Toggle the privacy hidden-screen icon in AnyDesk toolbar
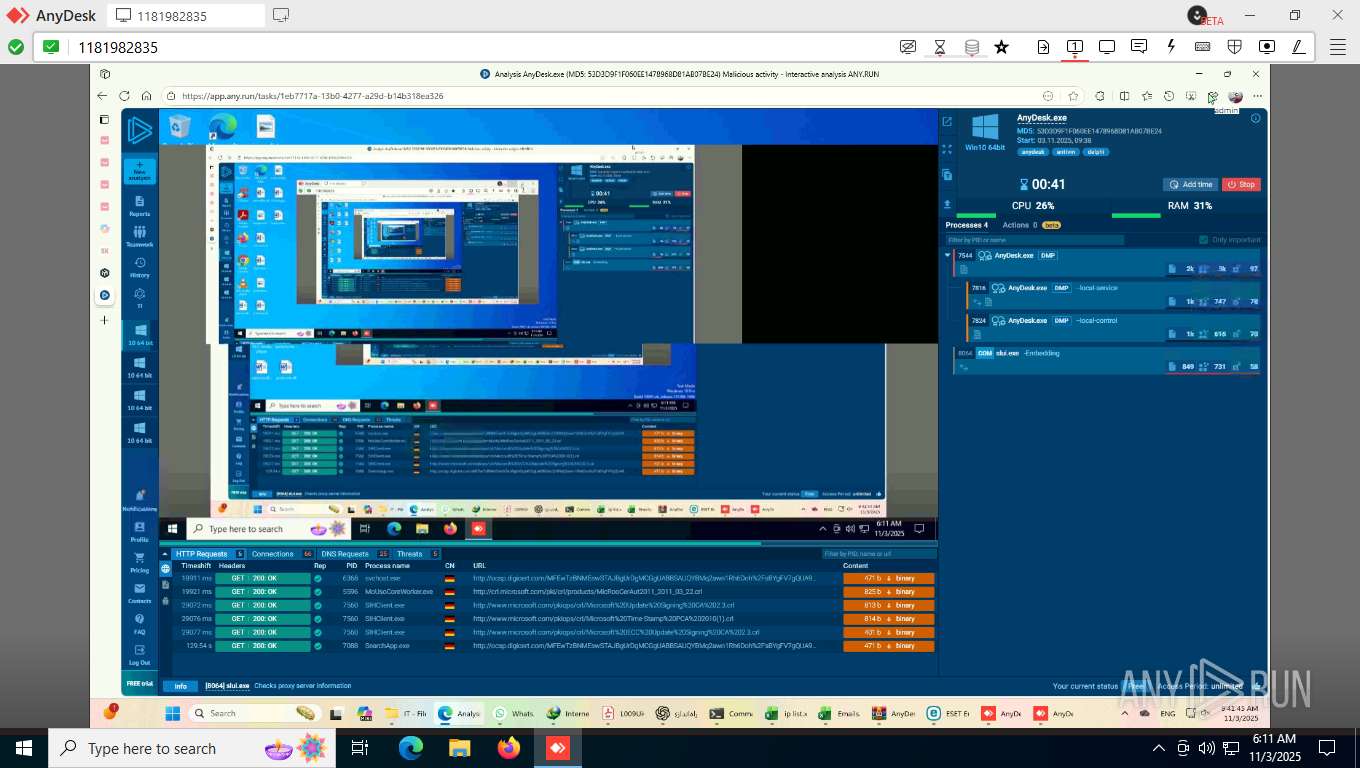 pos(908,47)
